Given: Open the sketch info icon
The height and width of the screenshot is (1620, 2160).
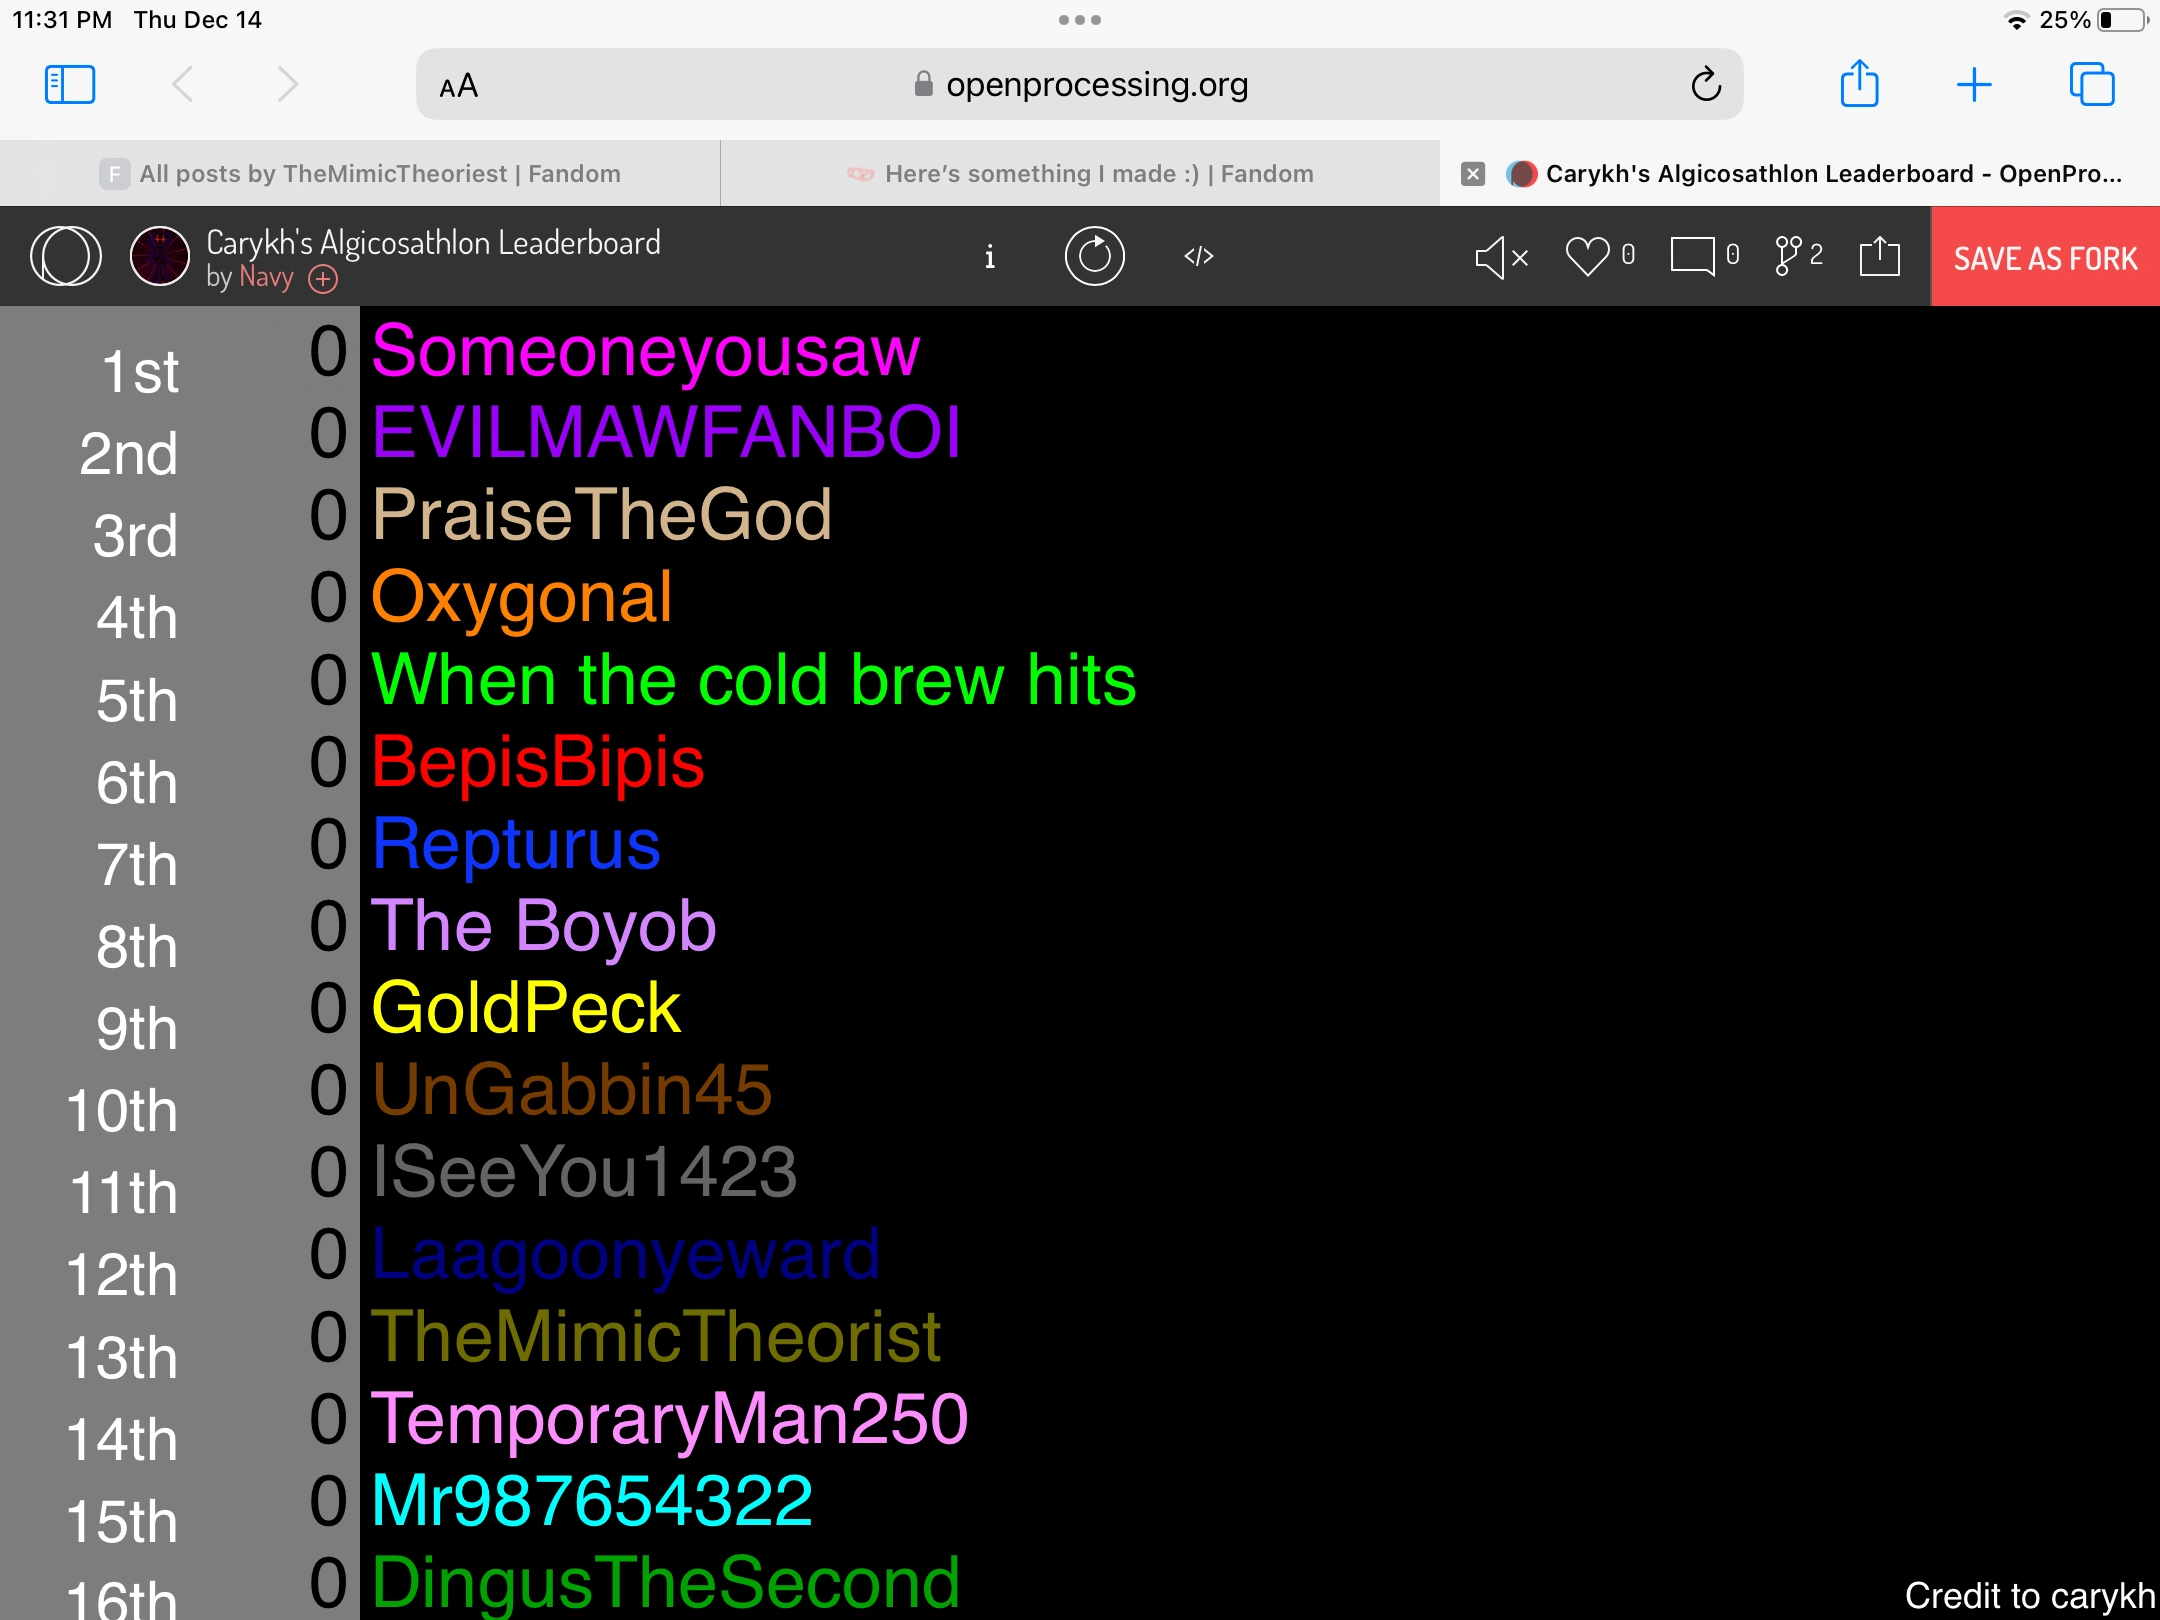Looking at the screenshot, I should click(x=989, y=257).
